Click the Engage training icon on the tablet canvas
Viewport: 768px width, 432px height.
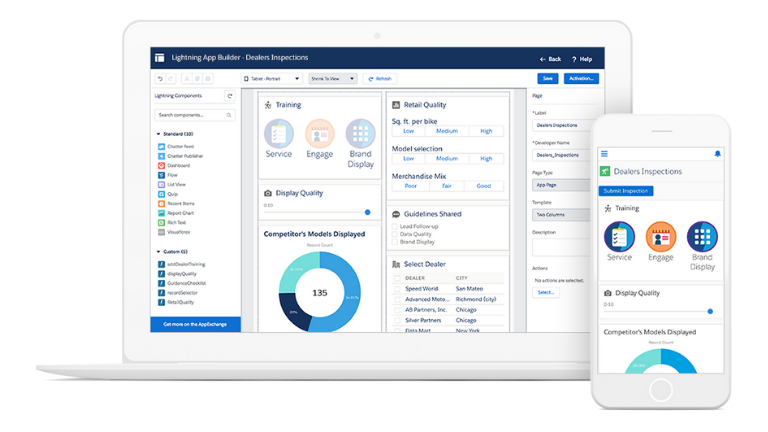pyautogui.click(x=320, y=133)
